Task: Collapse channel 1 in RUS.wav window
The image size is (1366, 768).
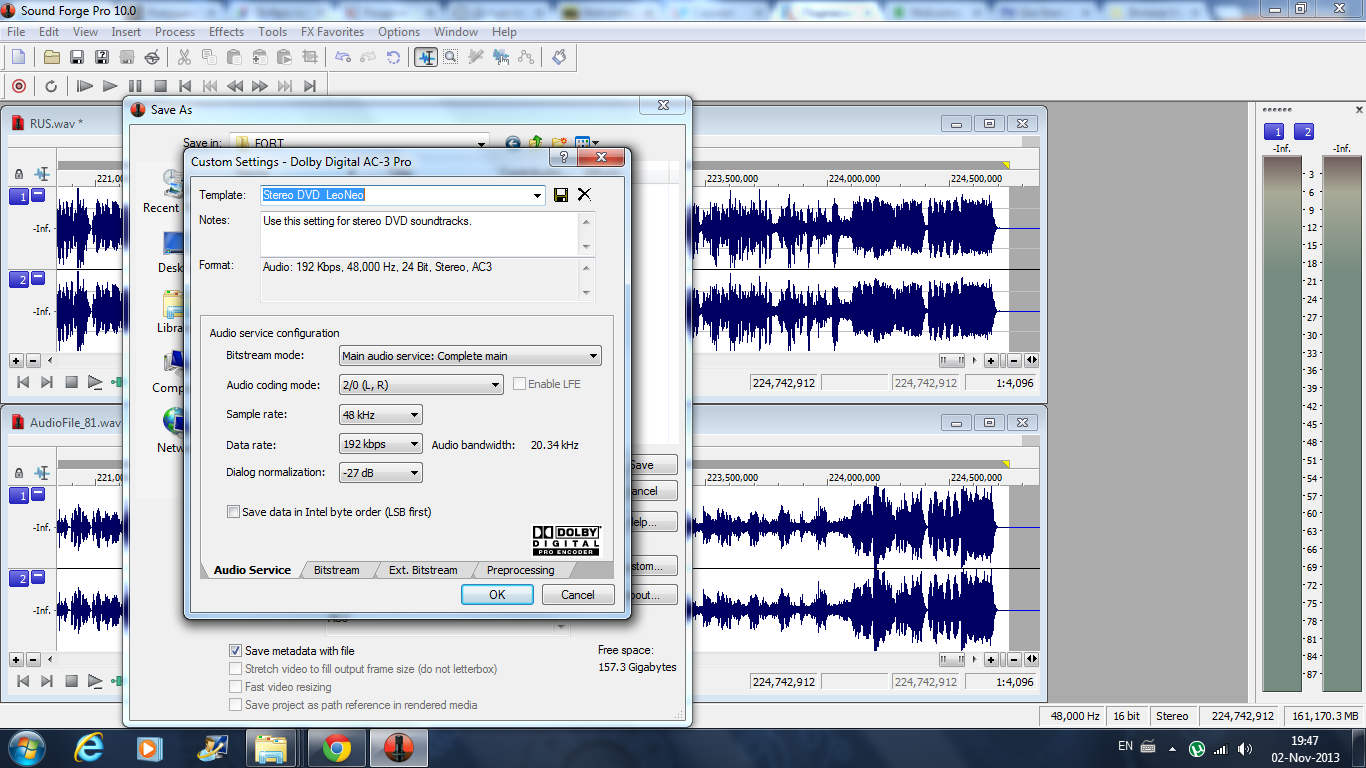Action: (38, 195)
